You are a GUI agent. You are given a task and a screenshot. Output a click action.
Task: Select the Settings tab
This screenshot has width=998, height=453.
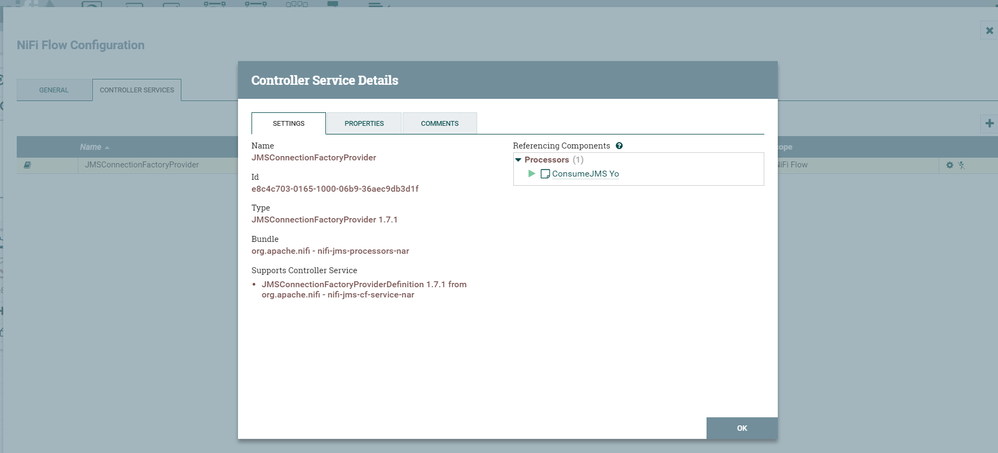[288, 123]
